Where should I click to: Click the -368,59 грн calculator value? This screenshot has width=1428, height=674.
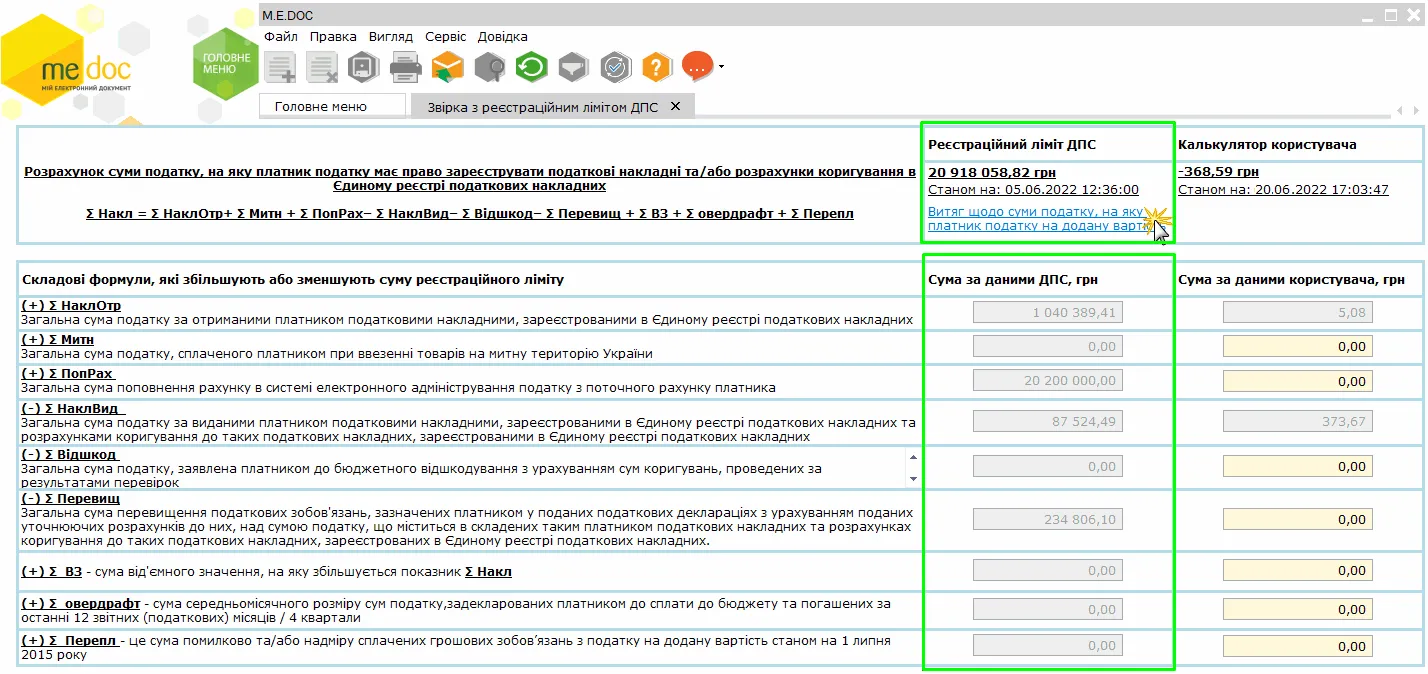pos(1218,172)
